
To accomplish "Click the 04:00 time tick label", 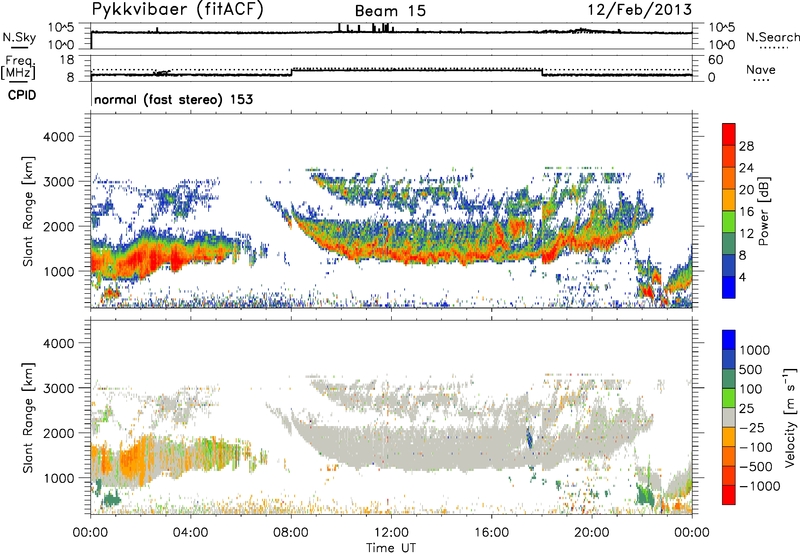I will [x=190, y=533].
